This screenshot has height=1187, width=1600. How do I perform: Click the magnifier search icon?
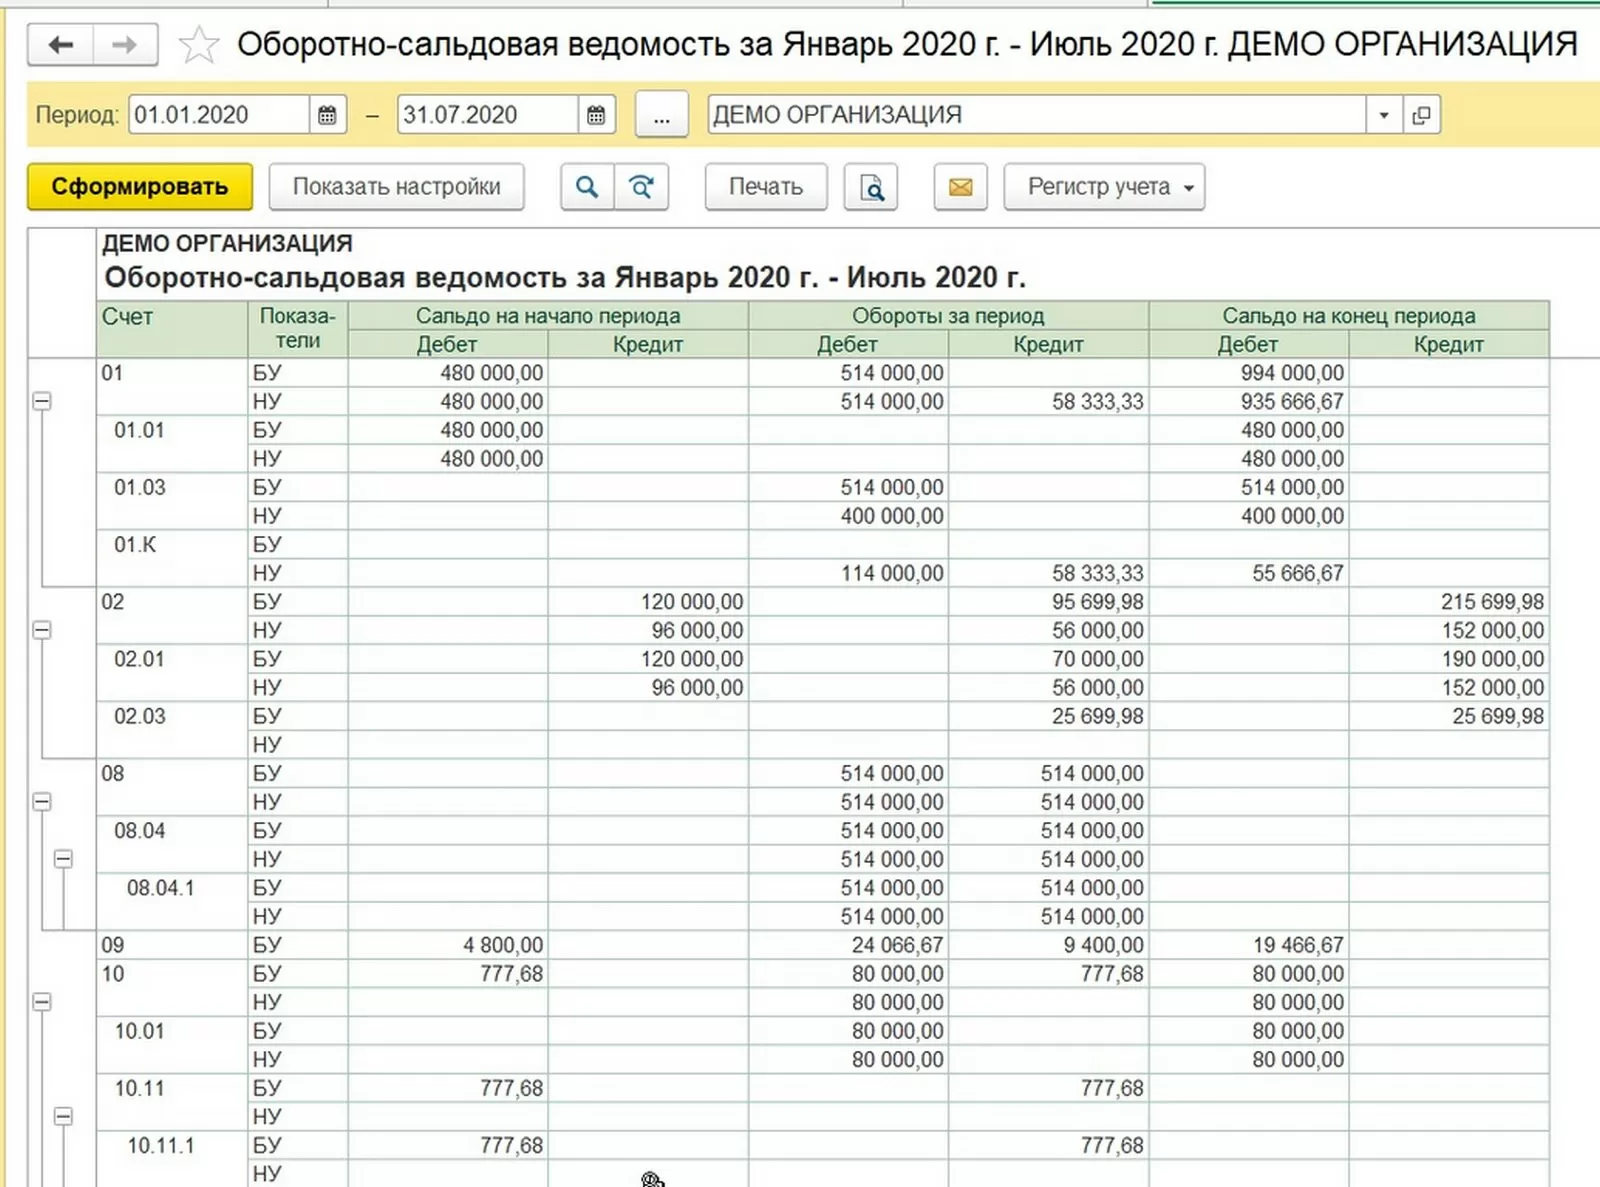point(587,187)
